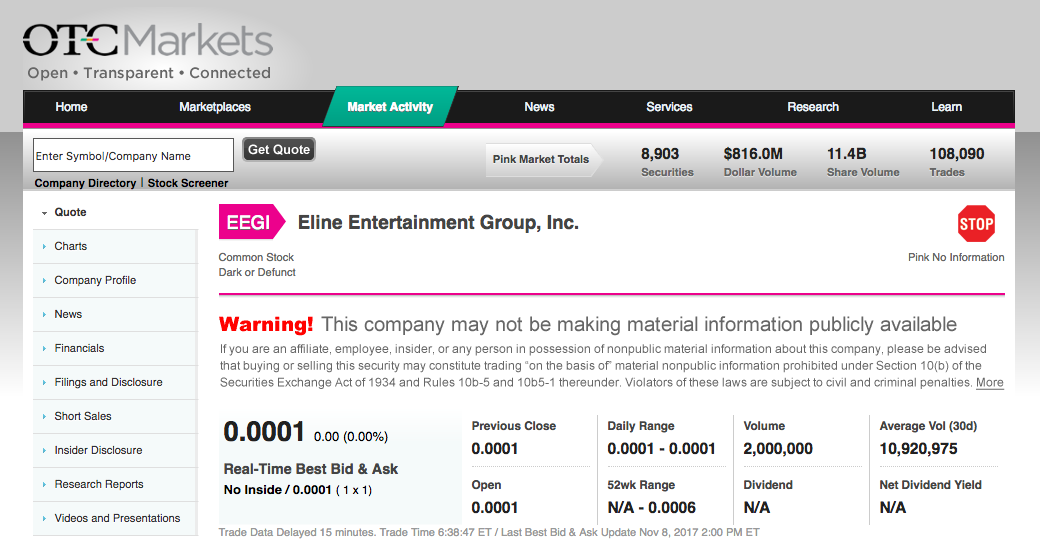Click the $816.0M Dollar Volume total
Viewport: 1040px width, 554px height.
[x=760, y=162]
